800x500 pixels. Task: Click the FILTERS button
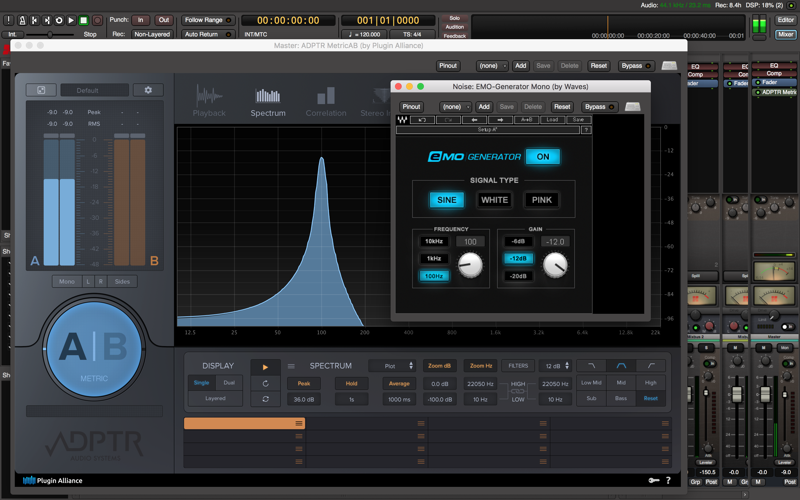point(518,366)
